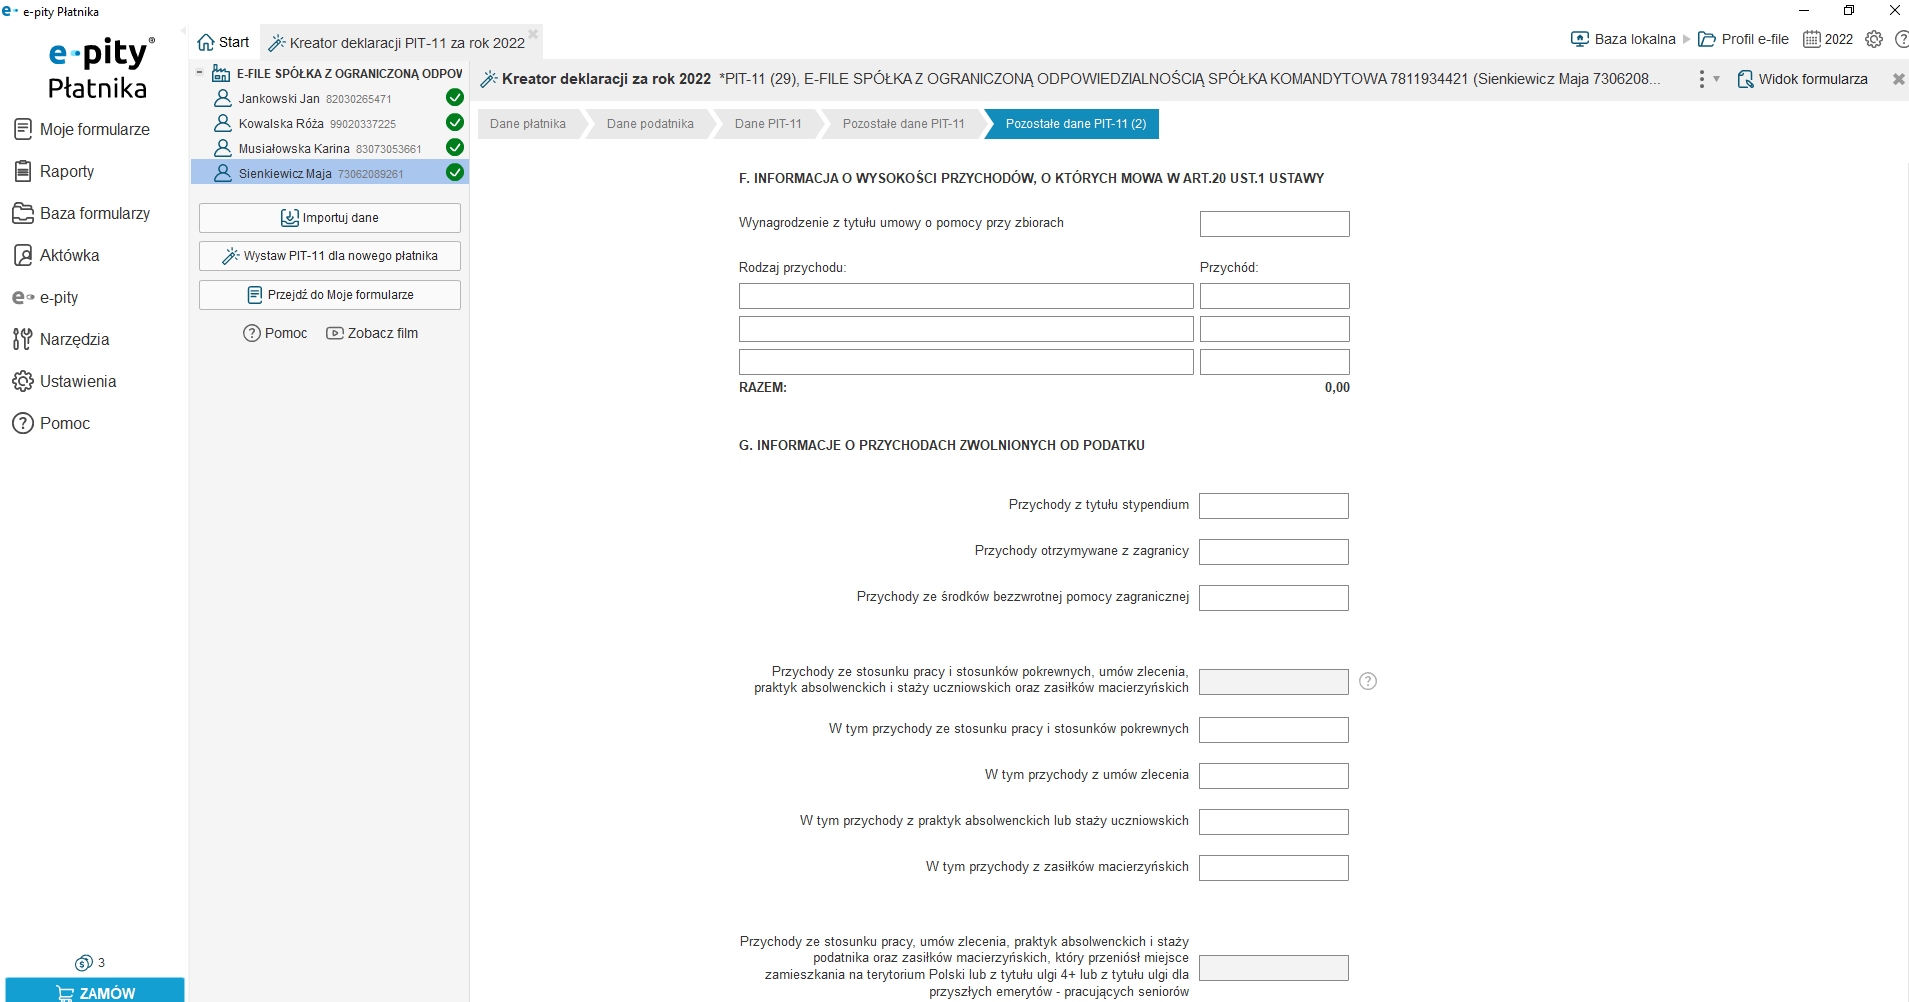Switch to Pozostałe dane PIT-11 step

click(x=903, y=124)
